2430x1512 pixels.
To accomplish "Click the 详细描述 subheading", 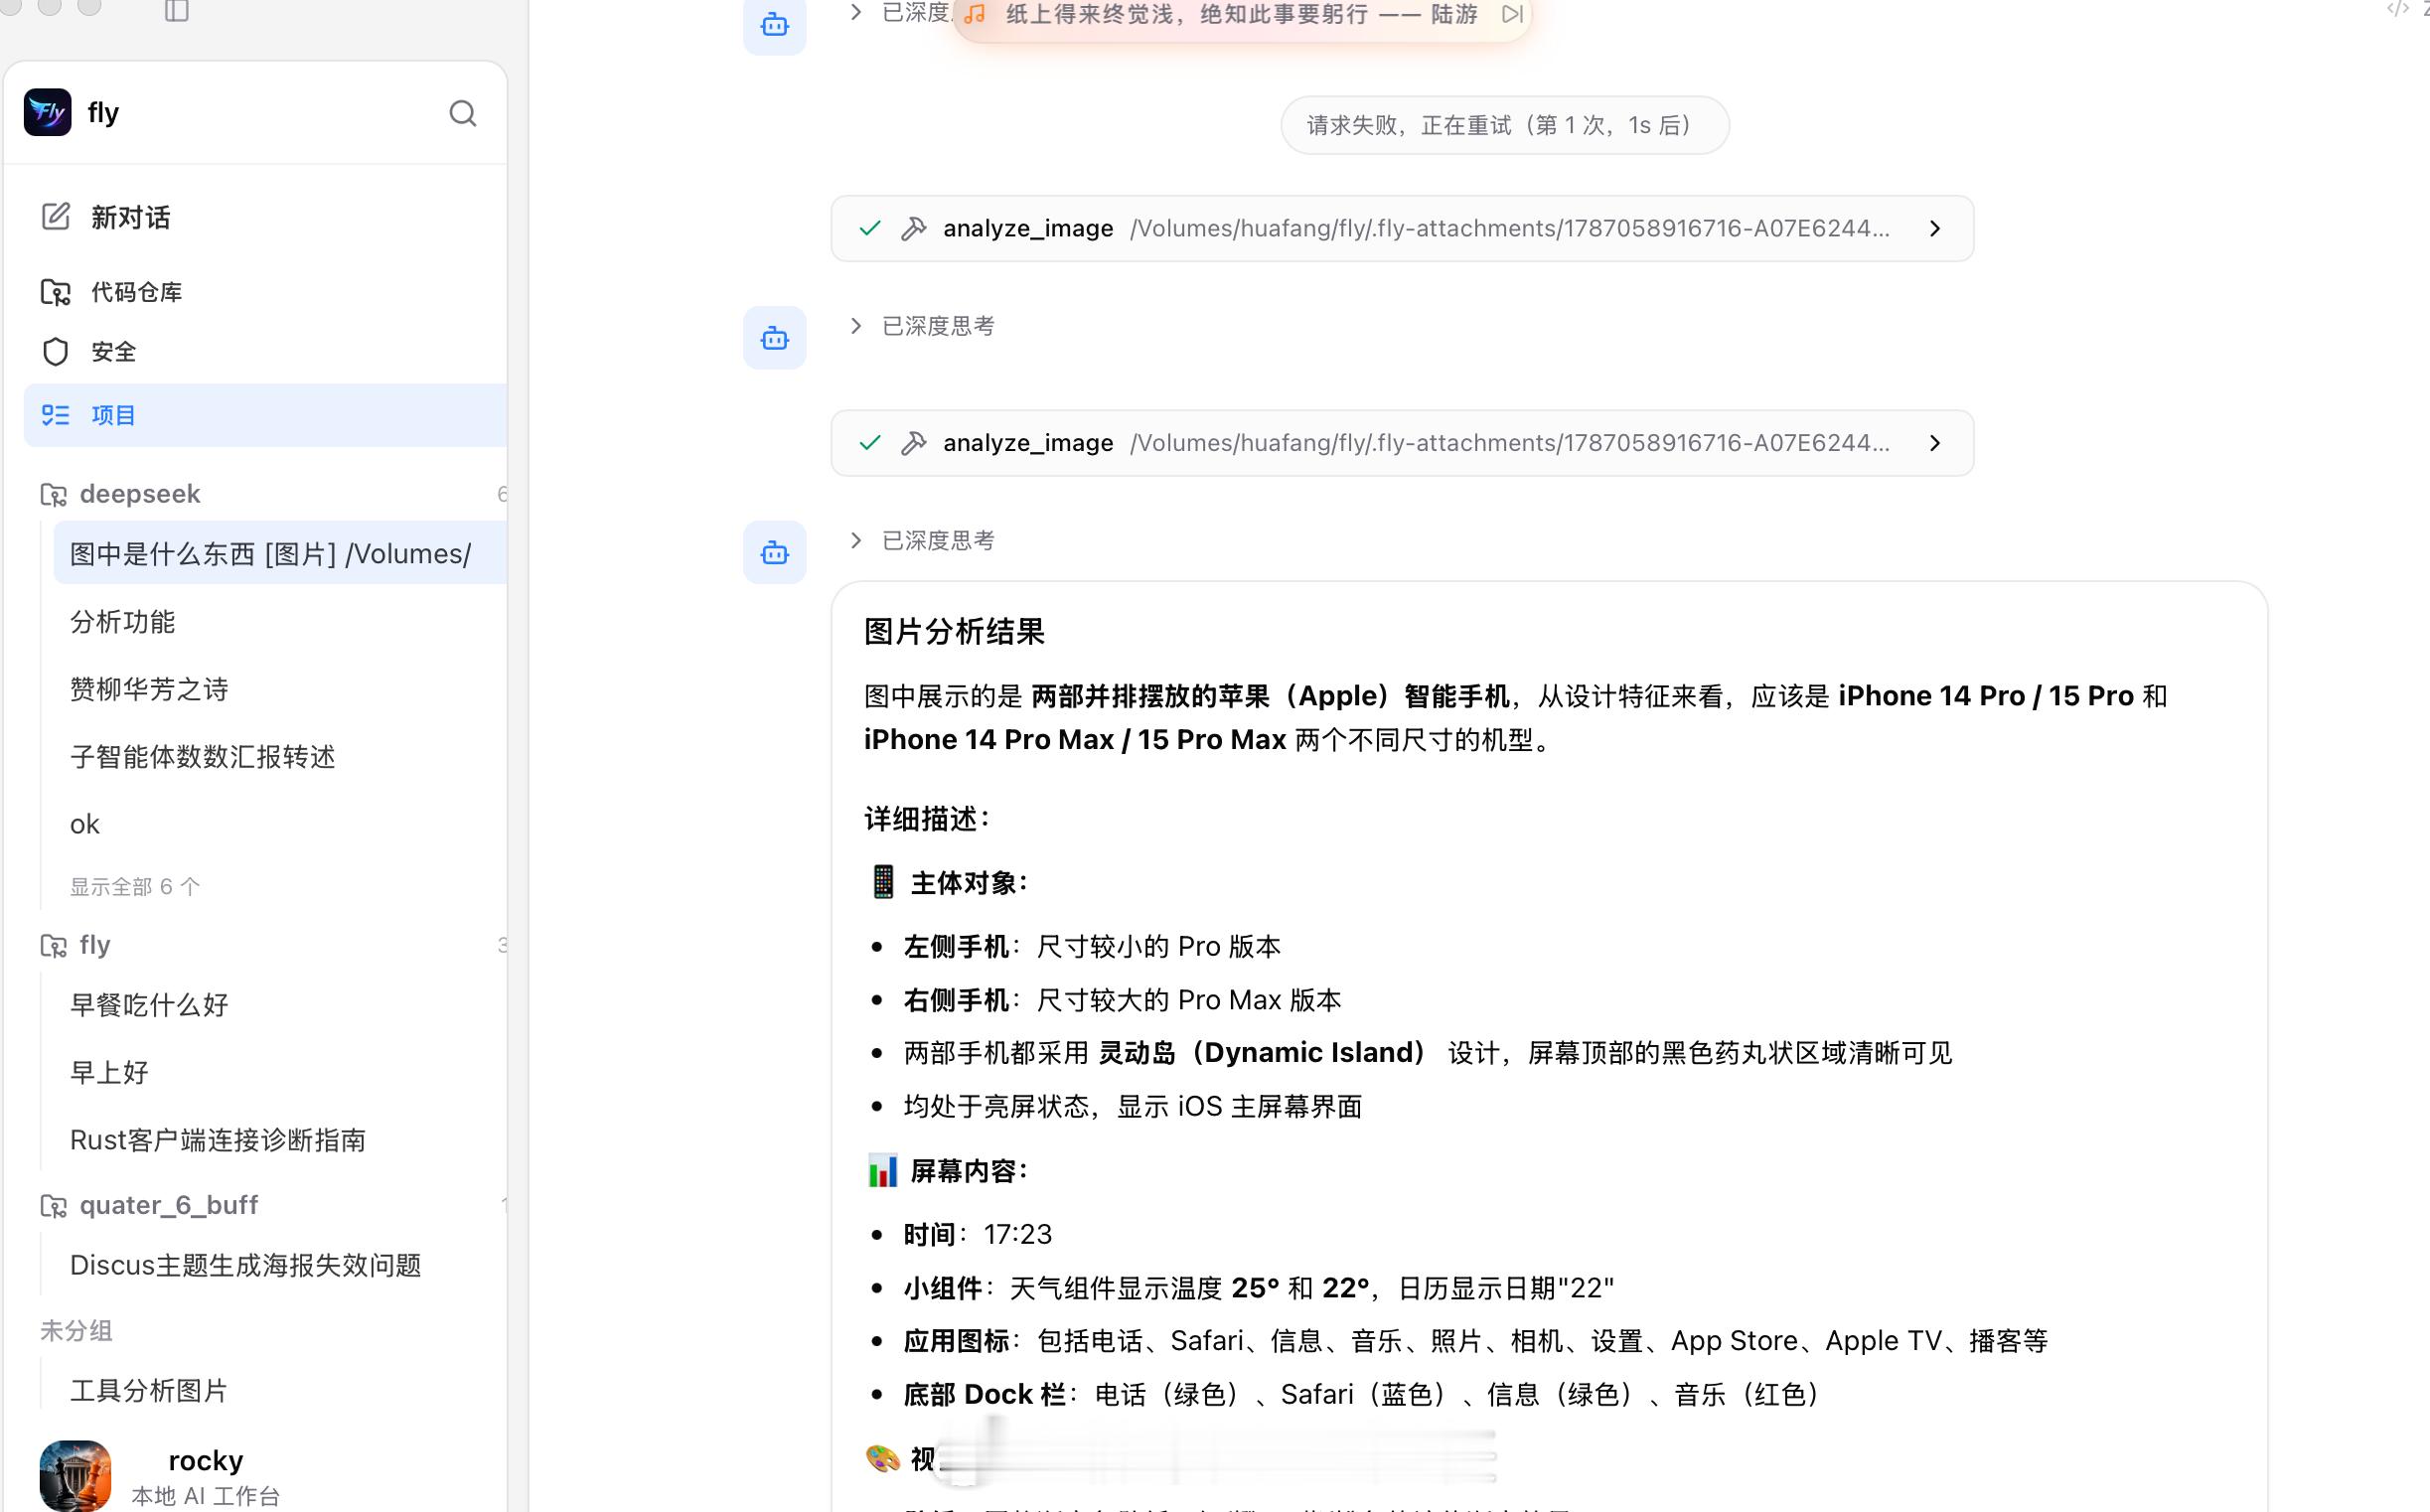I will 926,819.
